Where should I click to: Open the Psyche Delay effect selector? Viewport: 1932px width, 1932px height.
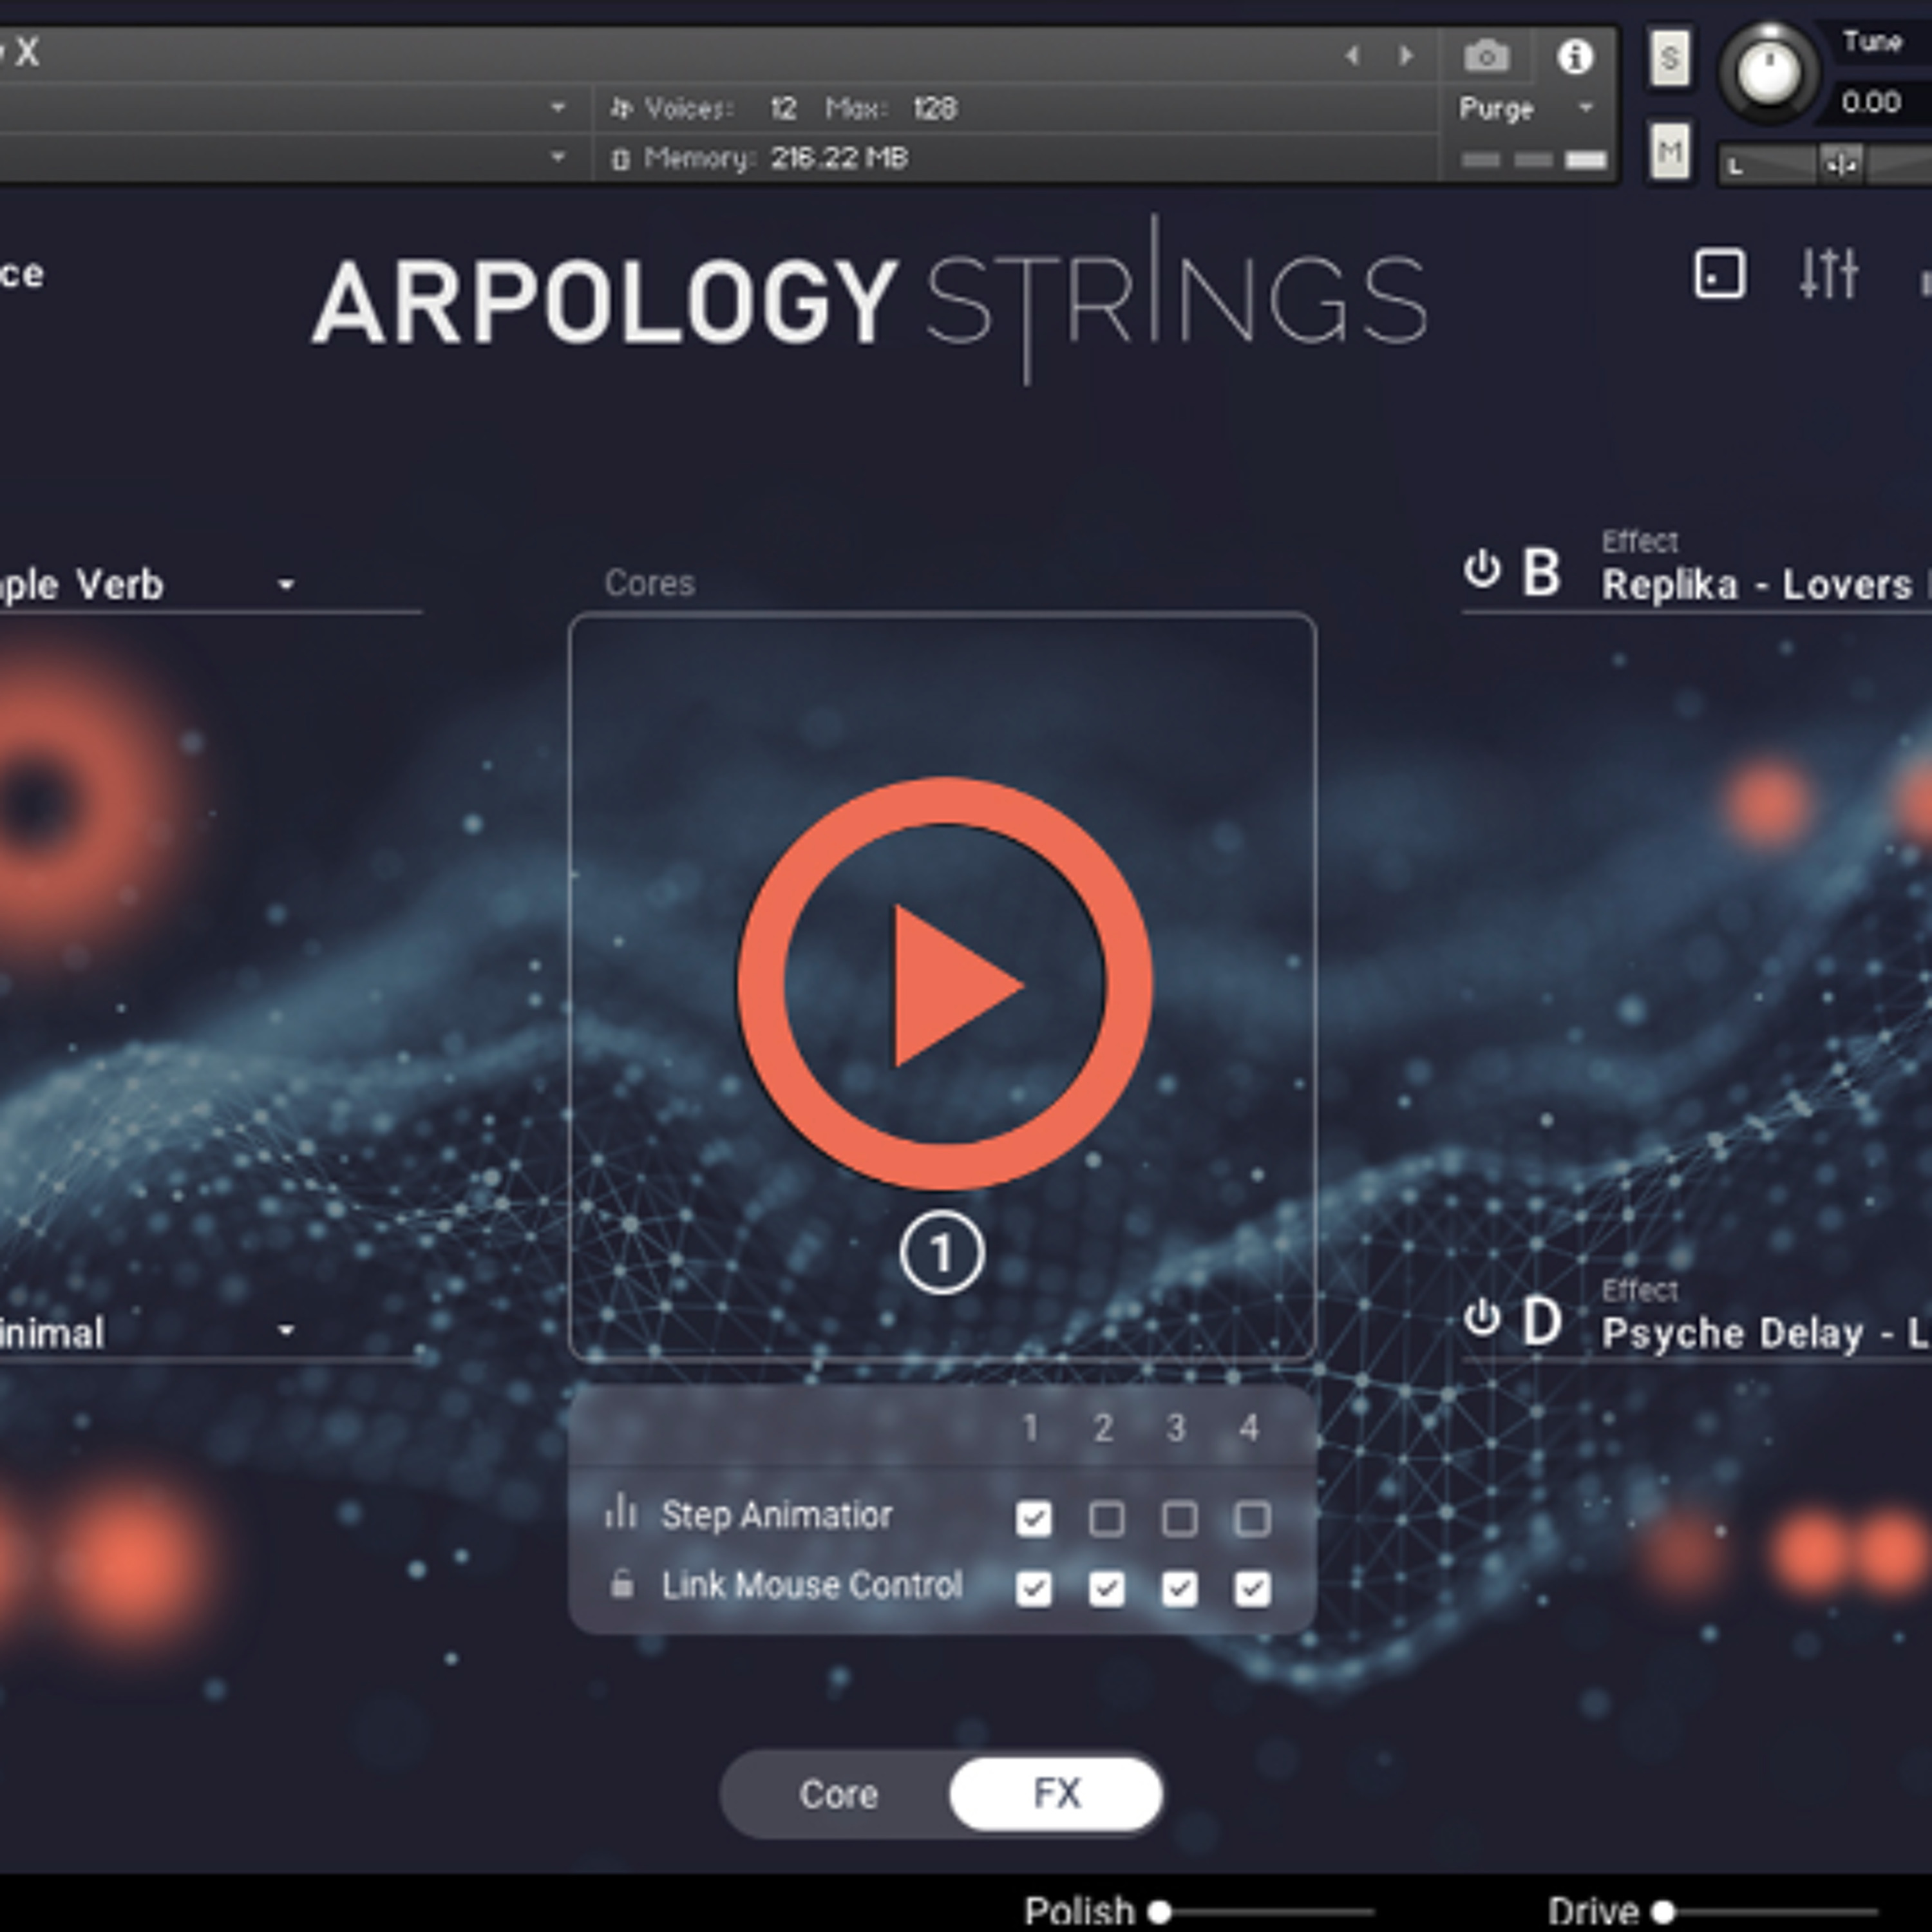click(x=1765, y=1333)
